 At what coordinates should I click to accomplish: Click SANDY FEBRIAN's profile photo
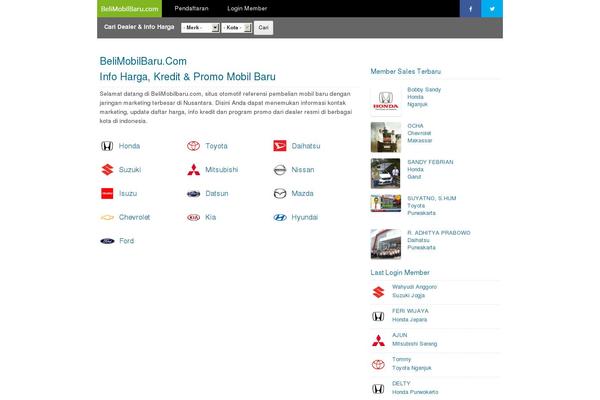click(386, 173)
